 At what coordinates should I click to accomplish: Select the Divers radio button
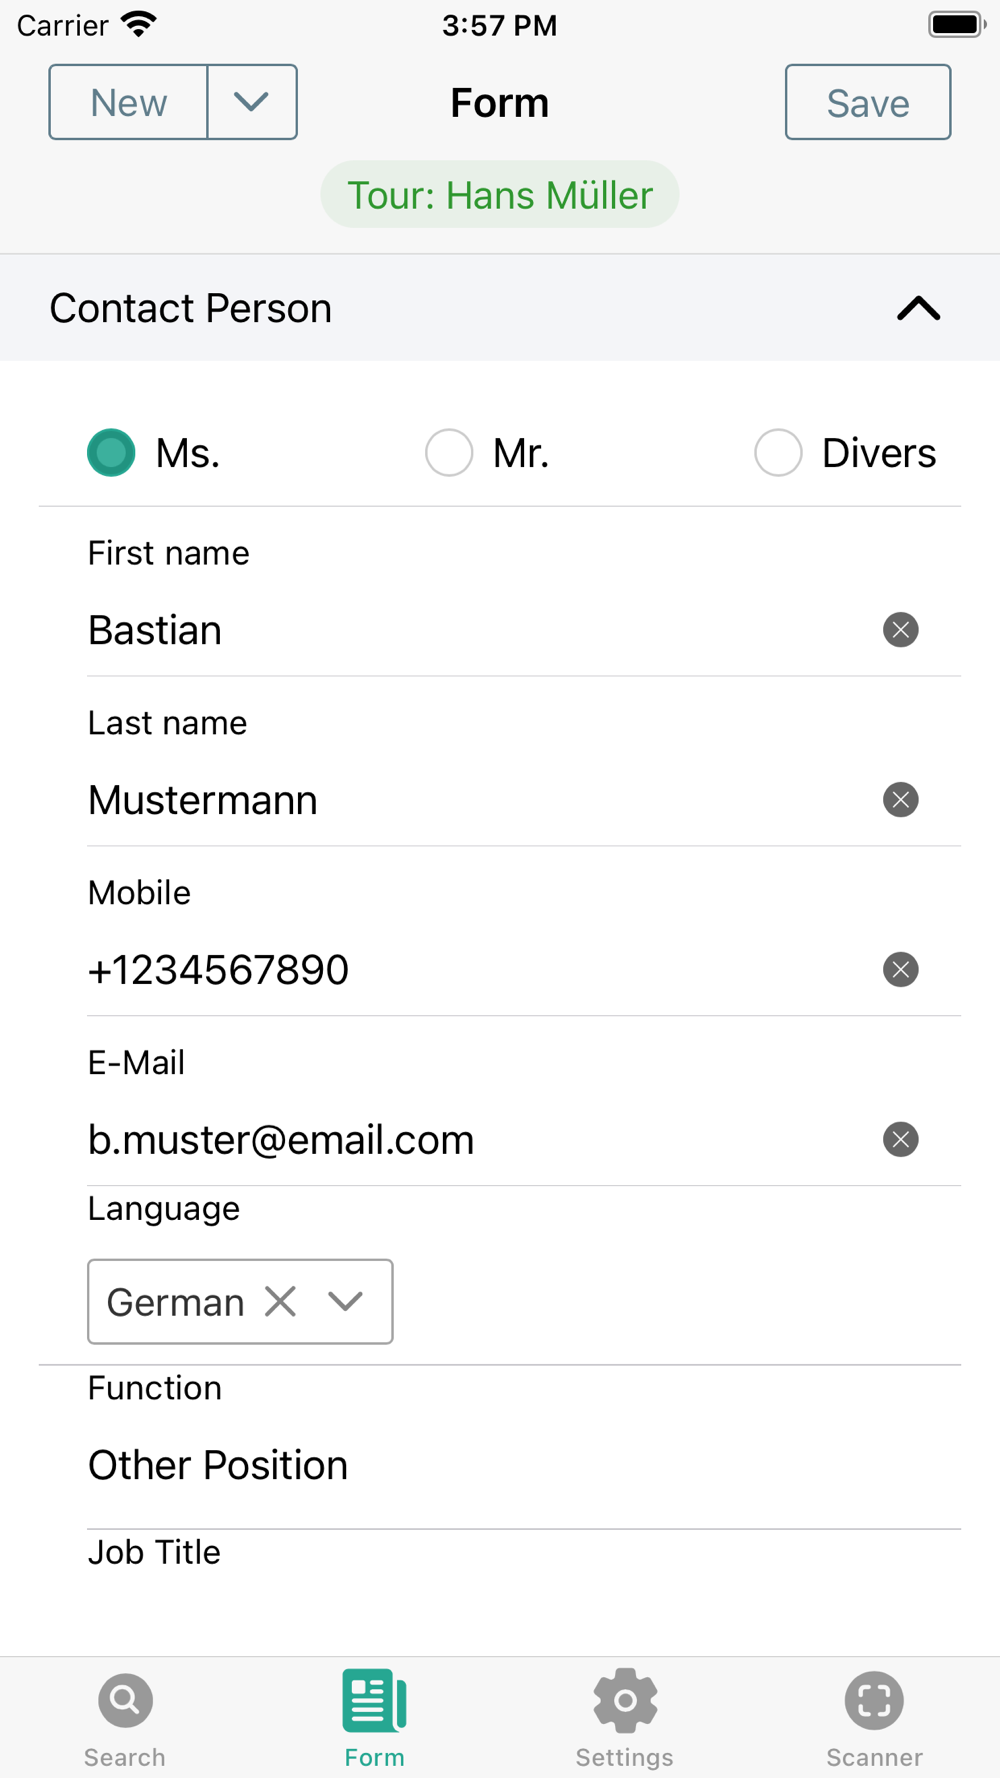(x=778, y=453)
